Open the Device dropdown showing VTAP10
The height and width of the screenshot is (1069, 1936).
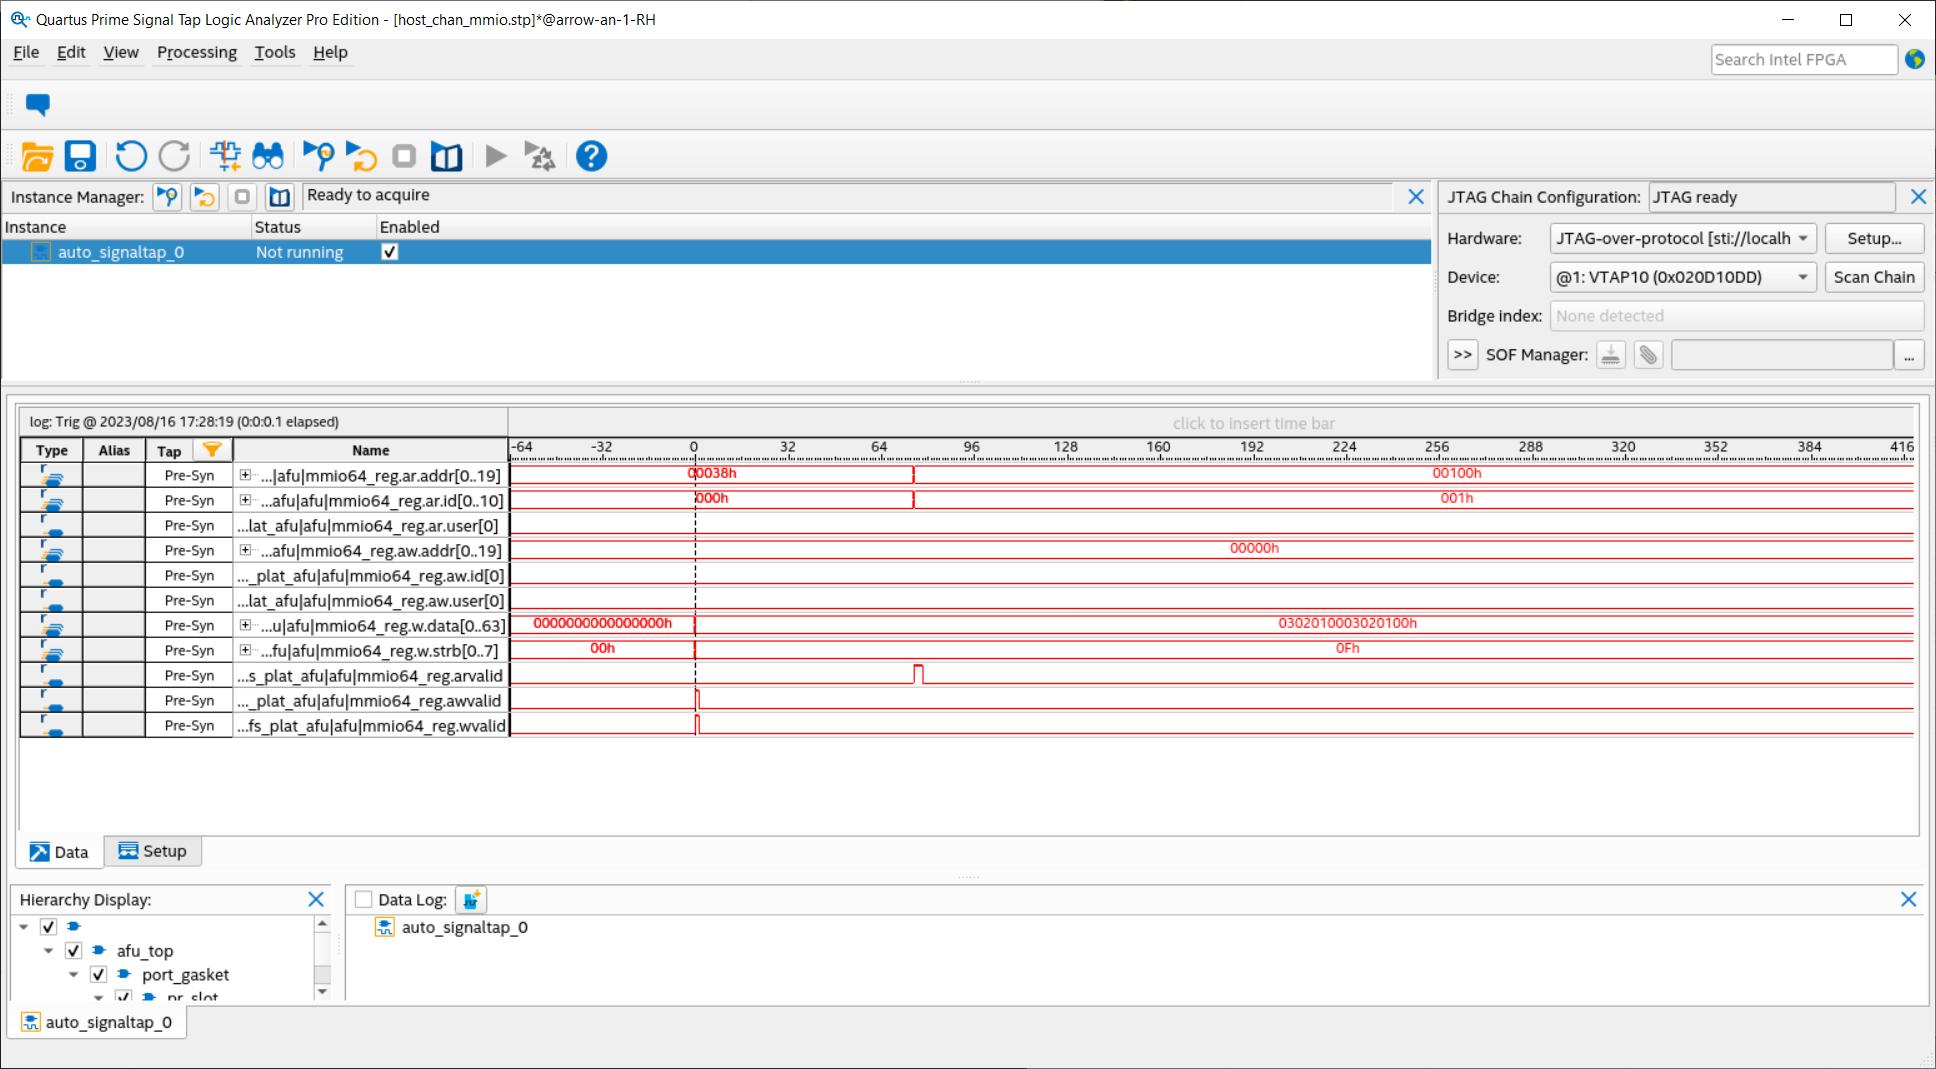1802,277
